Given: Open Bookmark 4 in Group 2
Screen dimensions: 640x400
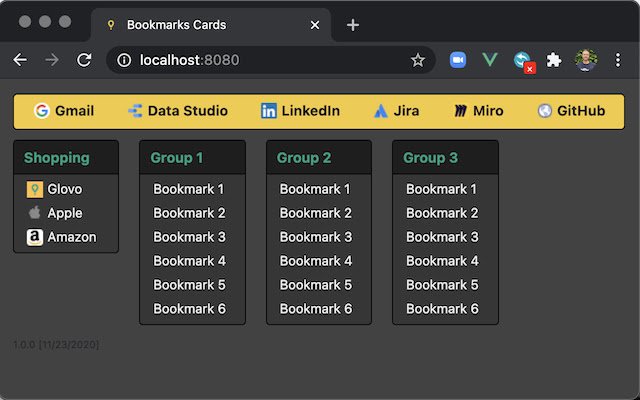Looking at the screenshot, I should (x=316, y=261).
